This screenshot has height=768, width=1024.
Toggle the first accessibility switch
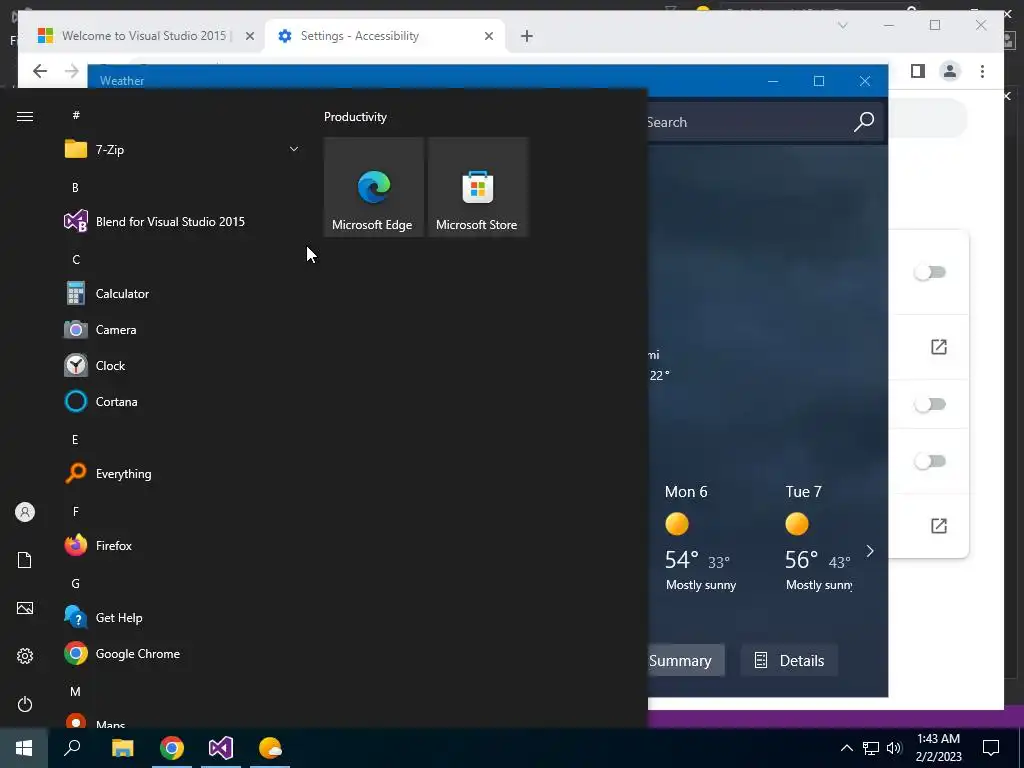click(931, 272)
